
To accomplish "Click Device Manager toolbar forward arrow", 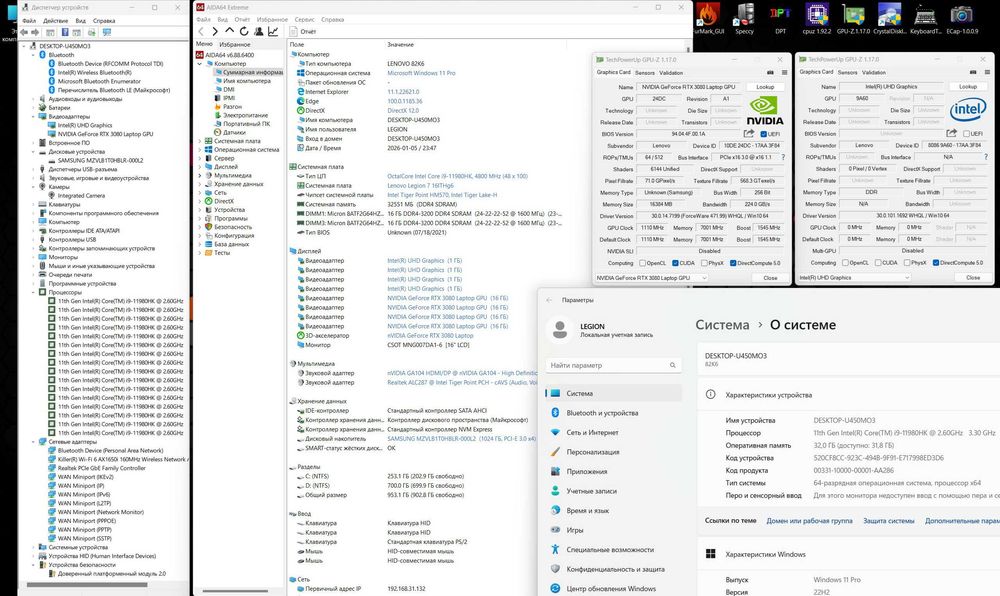I will tap(35, 32).
